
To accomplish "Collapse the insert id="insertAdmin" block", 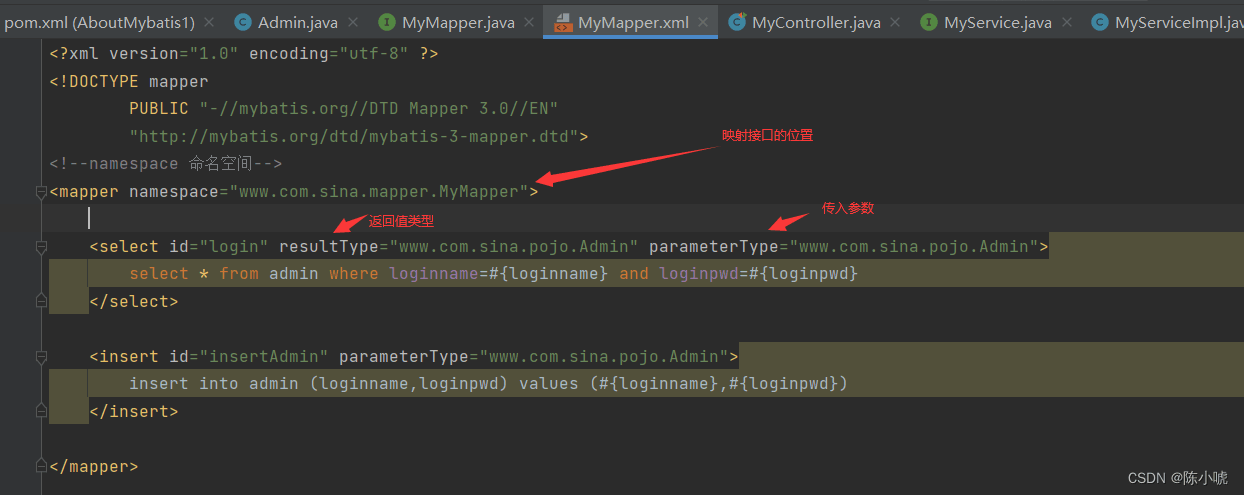I will click(x=40, y=356).
